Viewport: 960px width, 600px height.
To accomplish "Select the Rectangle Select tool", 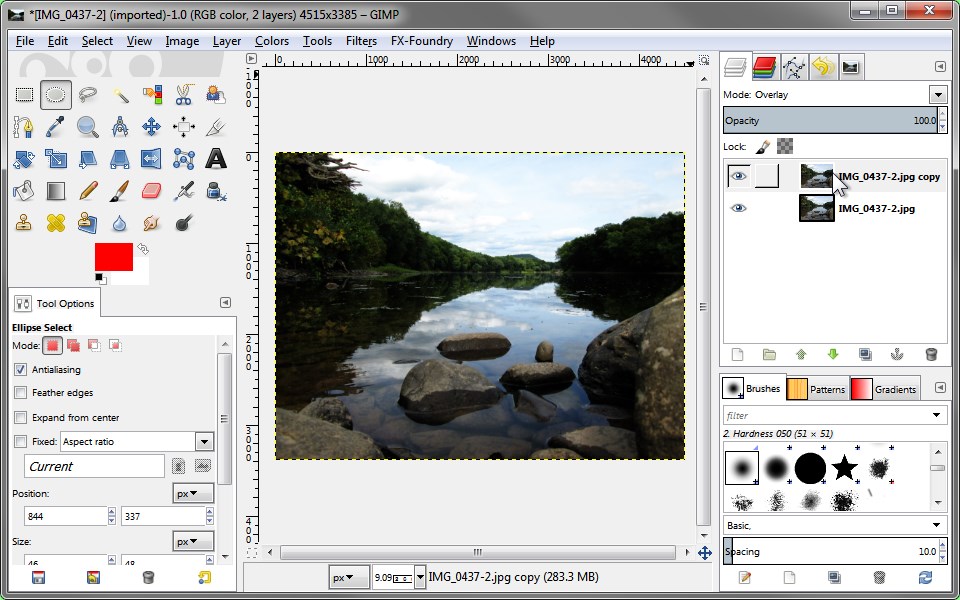I will point(24,95).
